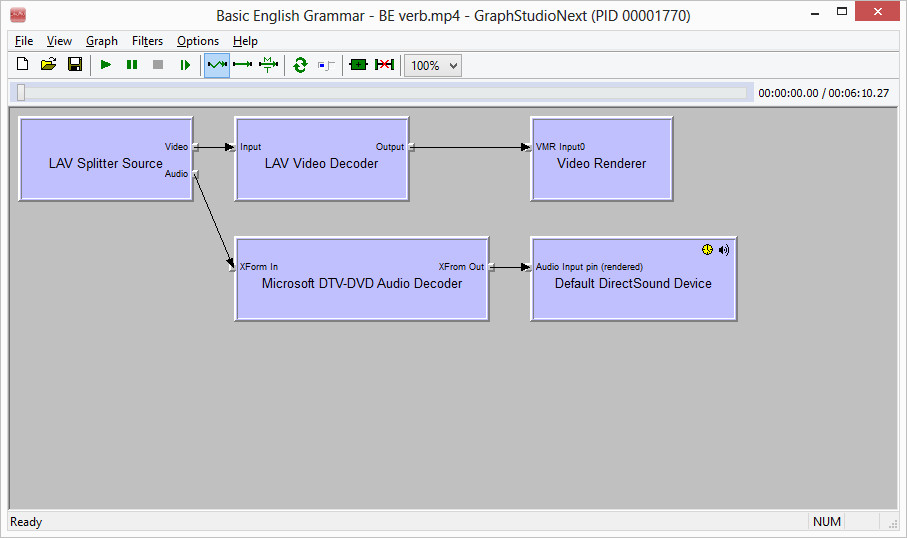Click the Ready status bar text
The image size is (907, 538).
[26, 522]
